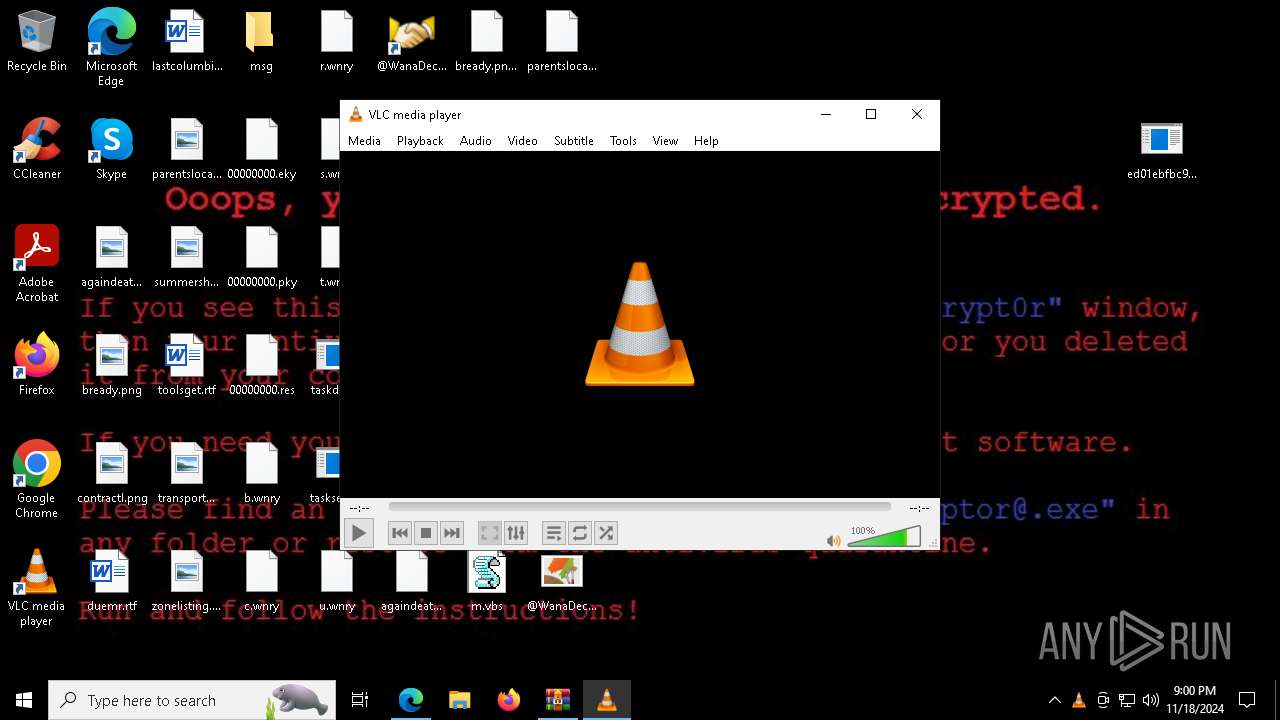The height and width of the screenshot is (720, 1280).
Task: Select the Skype desktop shortcut
Action: tap(111, 149)
